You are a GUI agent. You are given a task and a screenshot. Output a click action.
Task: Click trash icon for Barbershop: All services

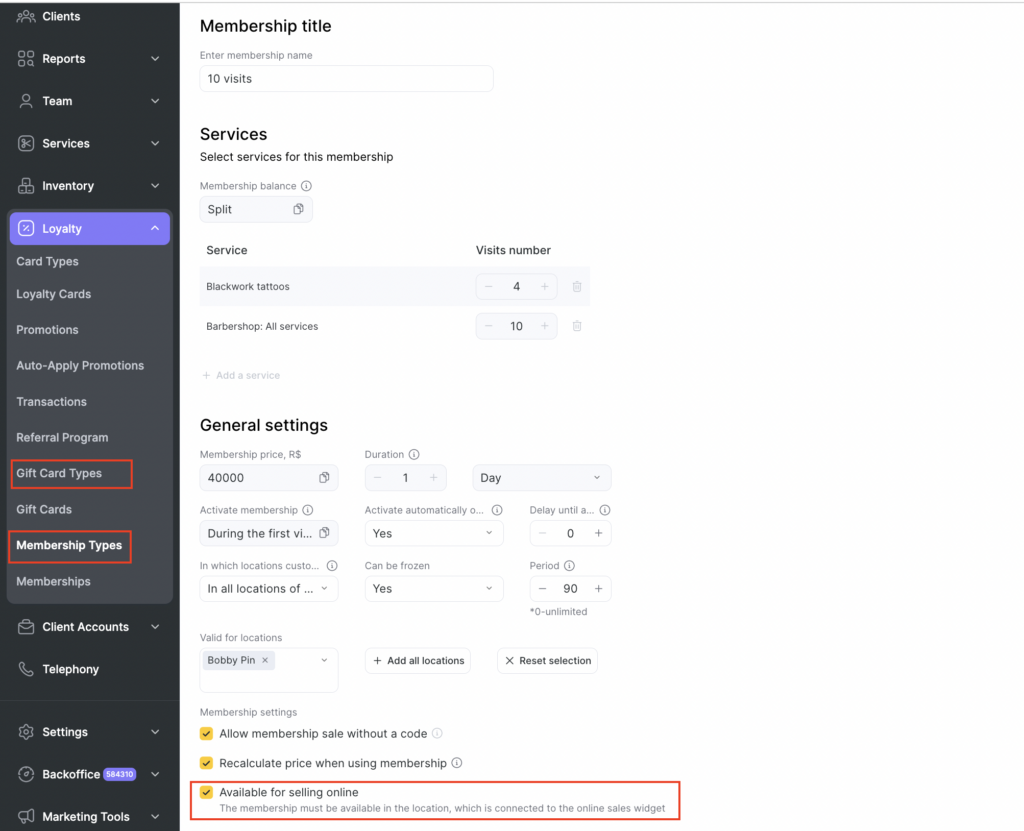point(577,326)
